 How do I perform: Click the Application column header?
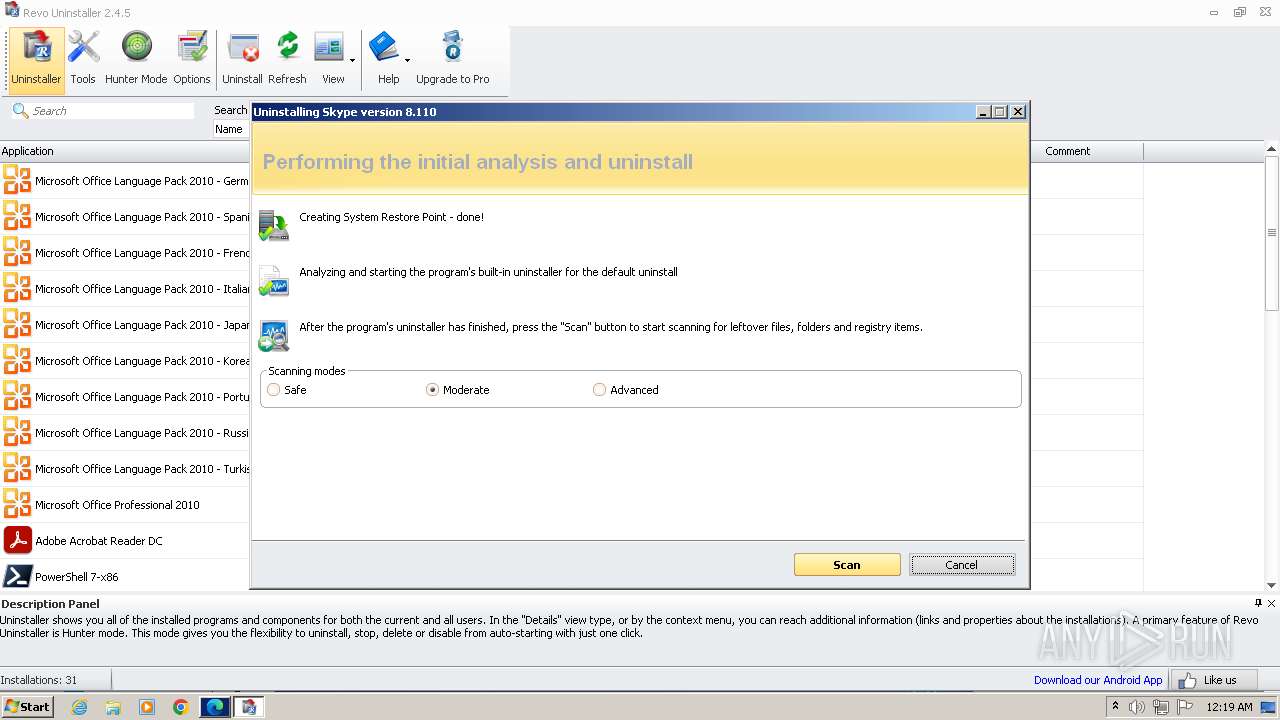125,151
